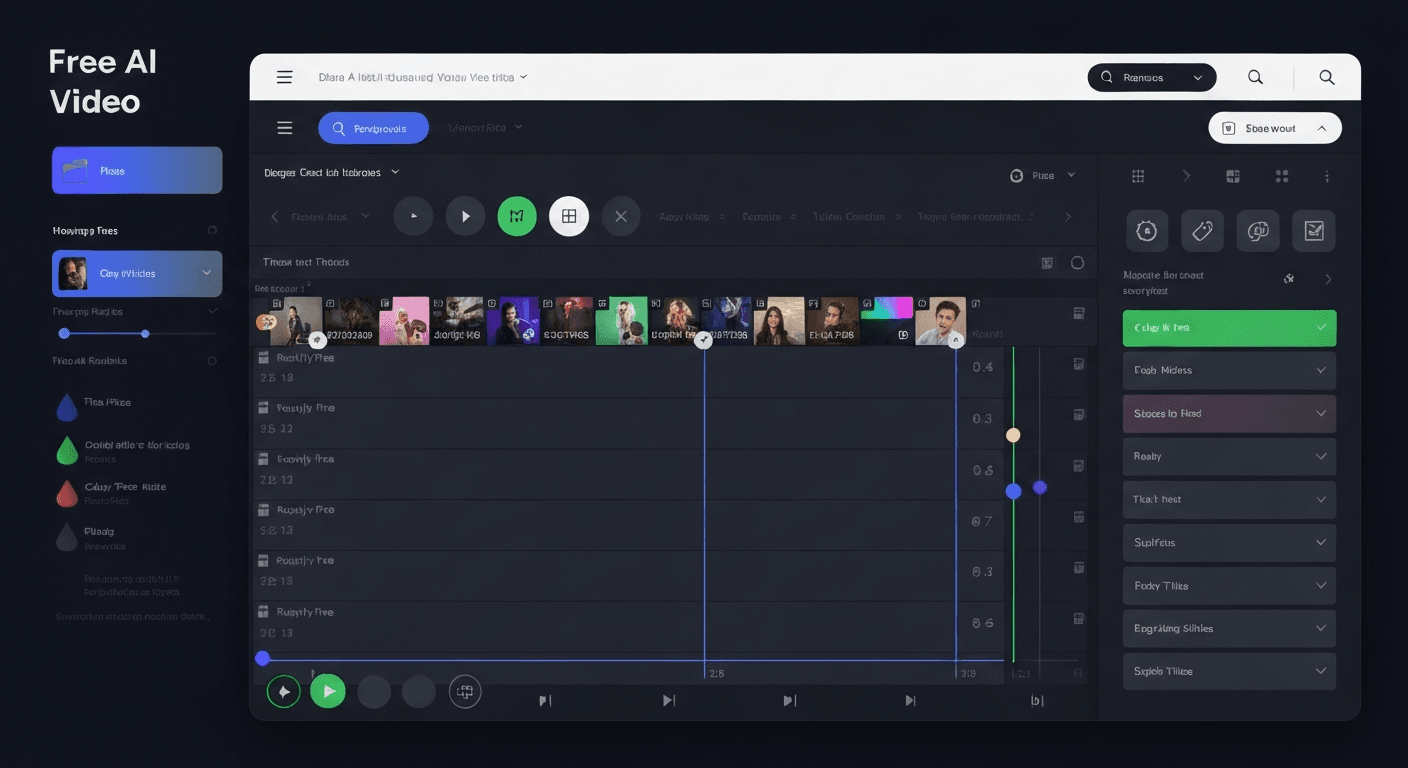Collapse the Share panel via its top-right chevron

coord(1322,127)
